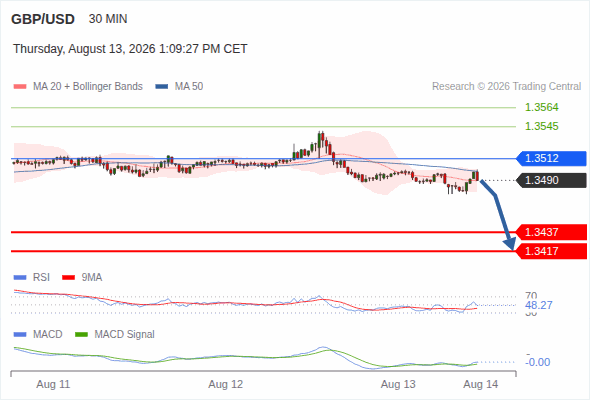This screenshot has width=590, height=400.
Task: Click the green MACD Signal legend marker
Action: pyautogui.click(x=81, y=335)
